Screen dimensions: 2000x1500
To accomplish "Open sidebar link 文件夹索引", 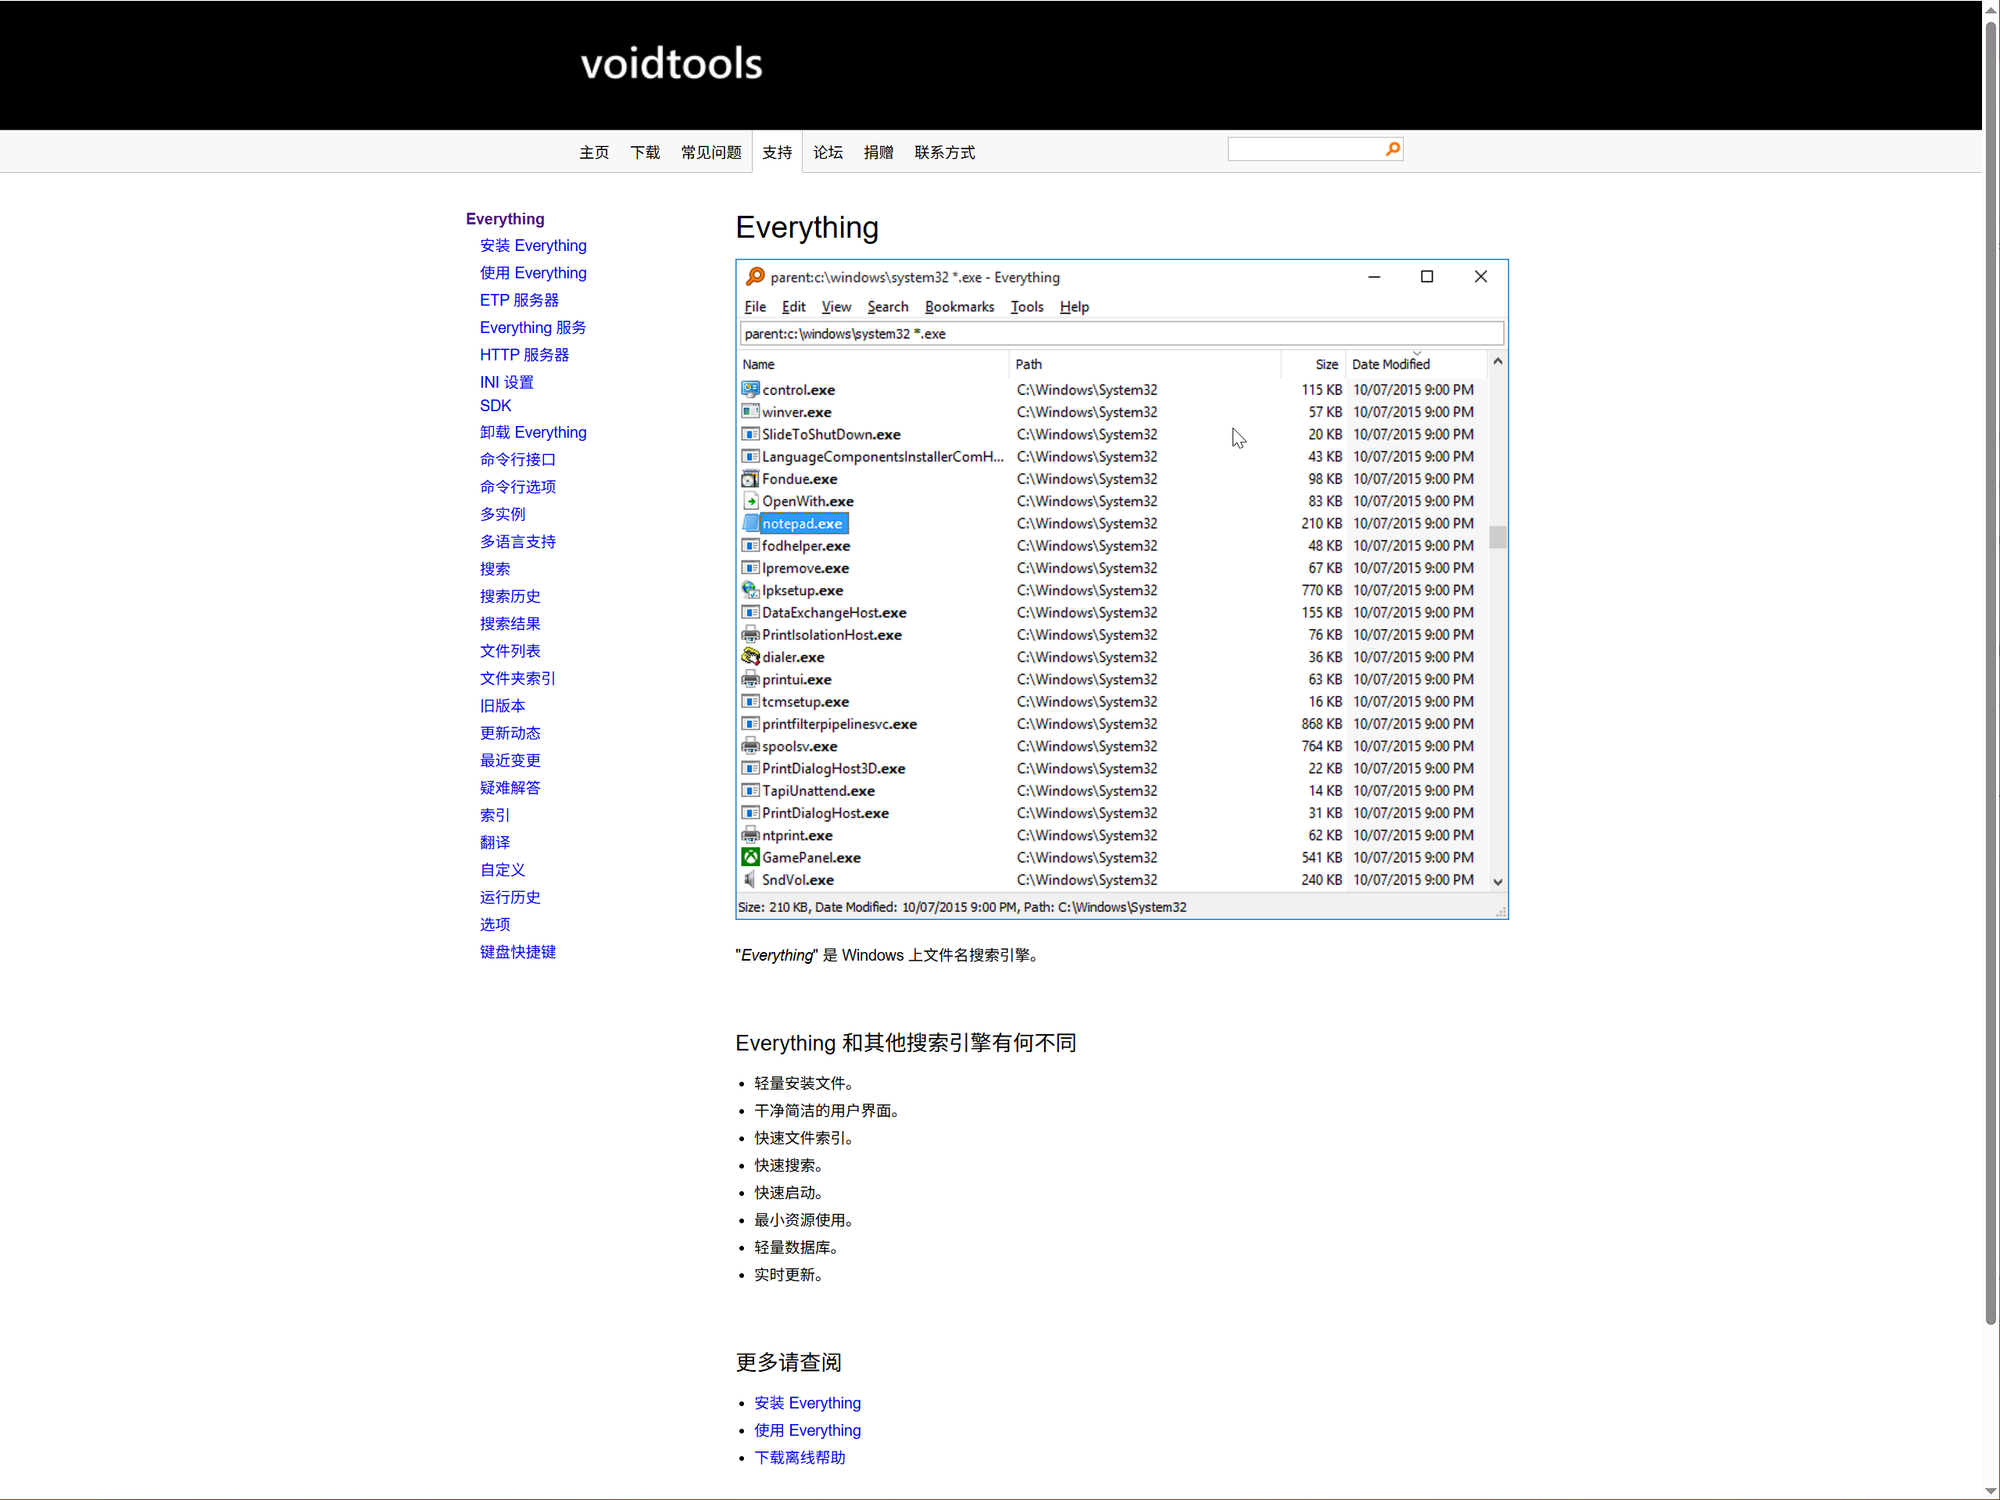I will click(518, 678).
